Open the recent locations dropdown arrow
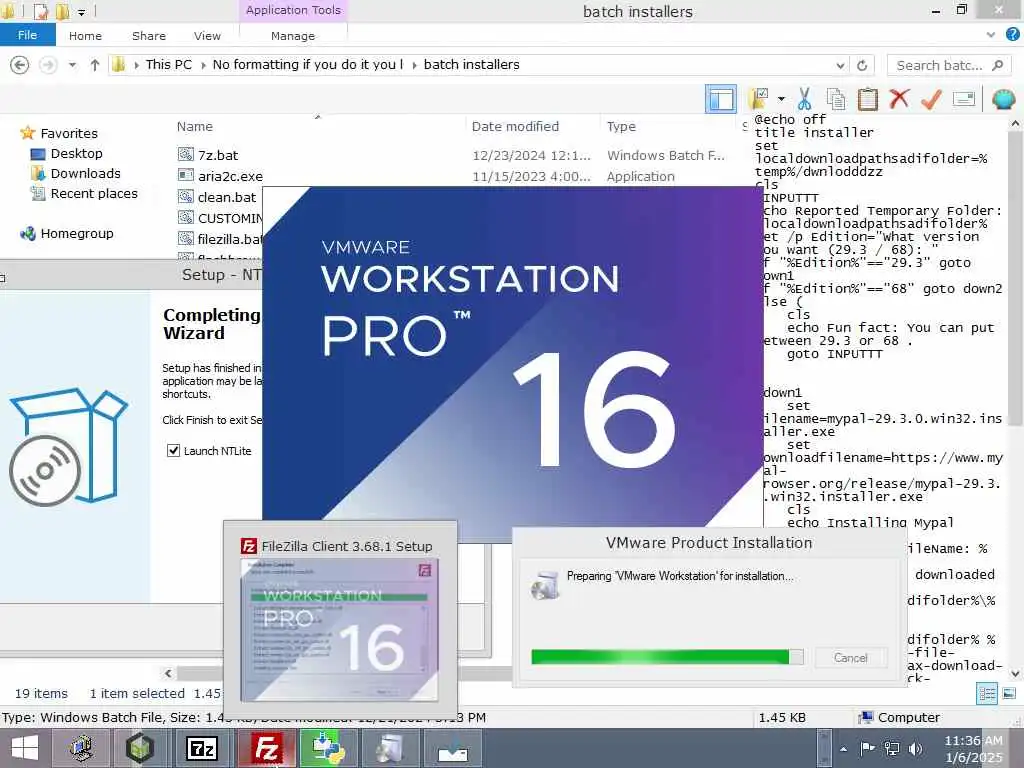Screen dimensions: 1024x768 (x=72, y=65)
